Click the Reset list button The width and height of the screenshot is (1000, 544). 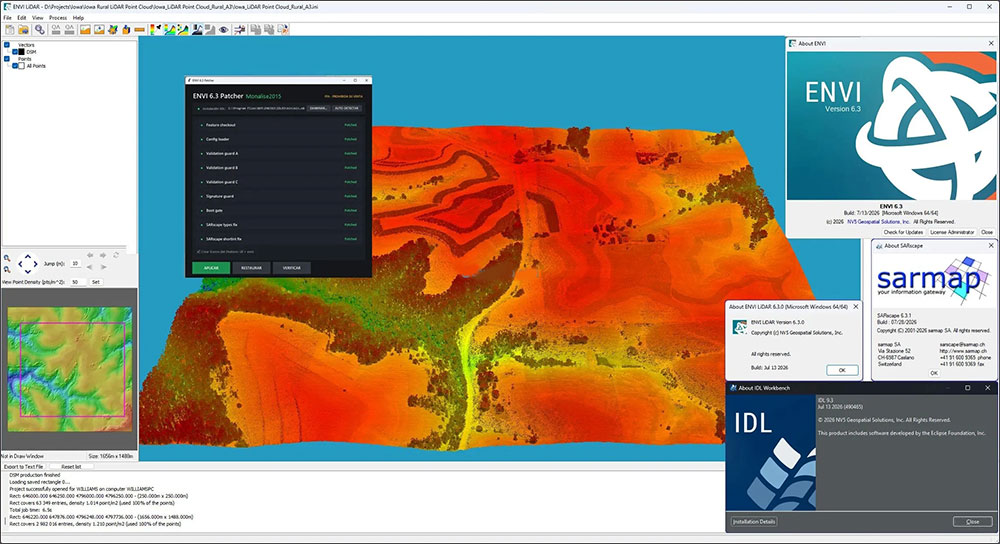(71, 467)
